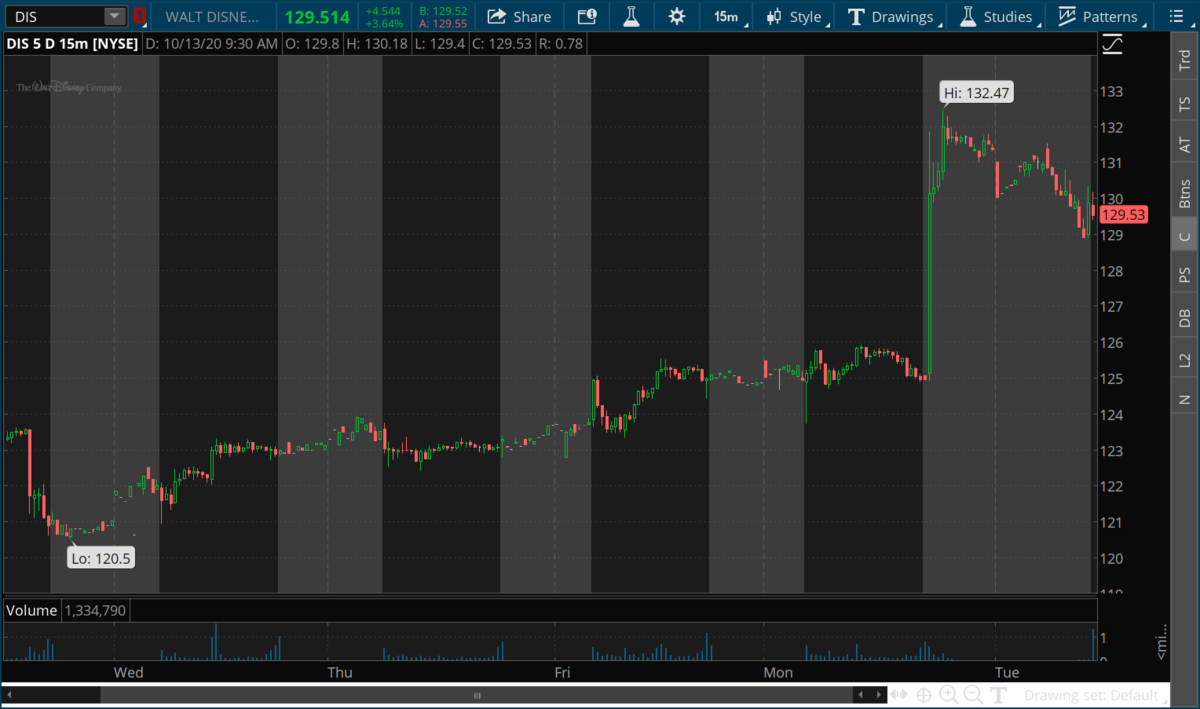Open the Trd sidebar tab
1200x709 pixels.
[x=1184, y=62]
